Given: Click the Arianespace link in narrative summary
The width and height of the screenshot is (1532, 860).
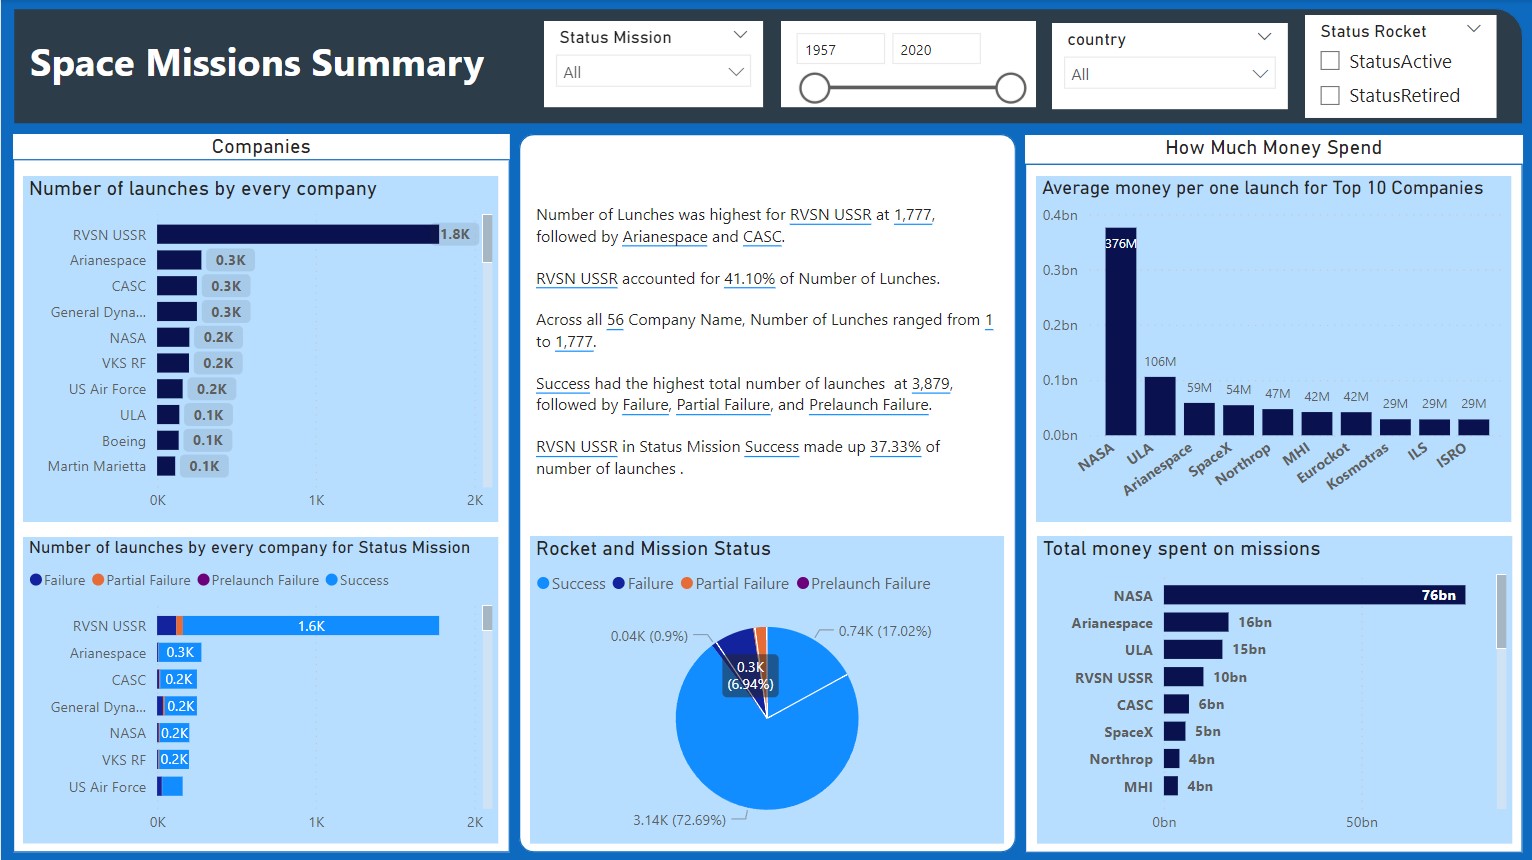Looking at the screenshot, I should (665, 237).
